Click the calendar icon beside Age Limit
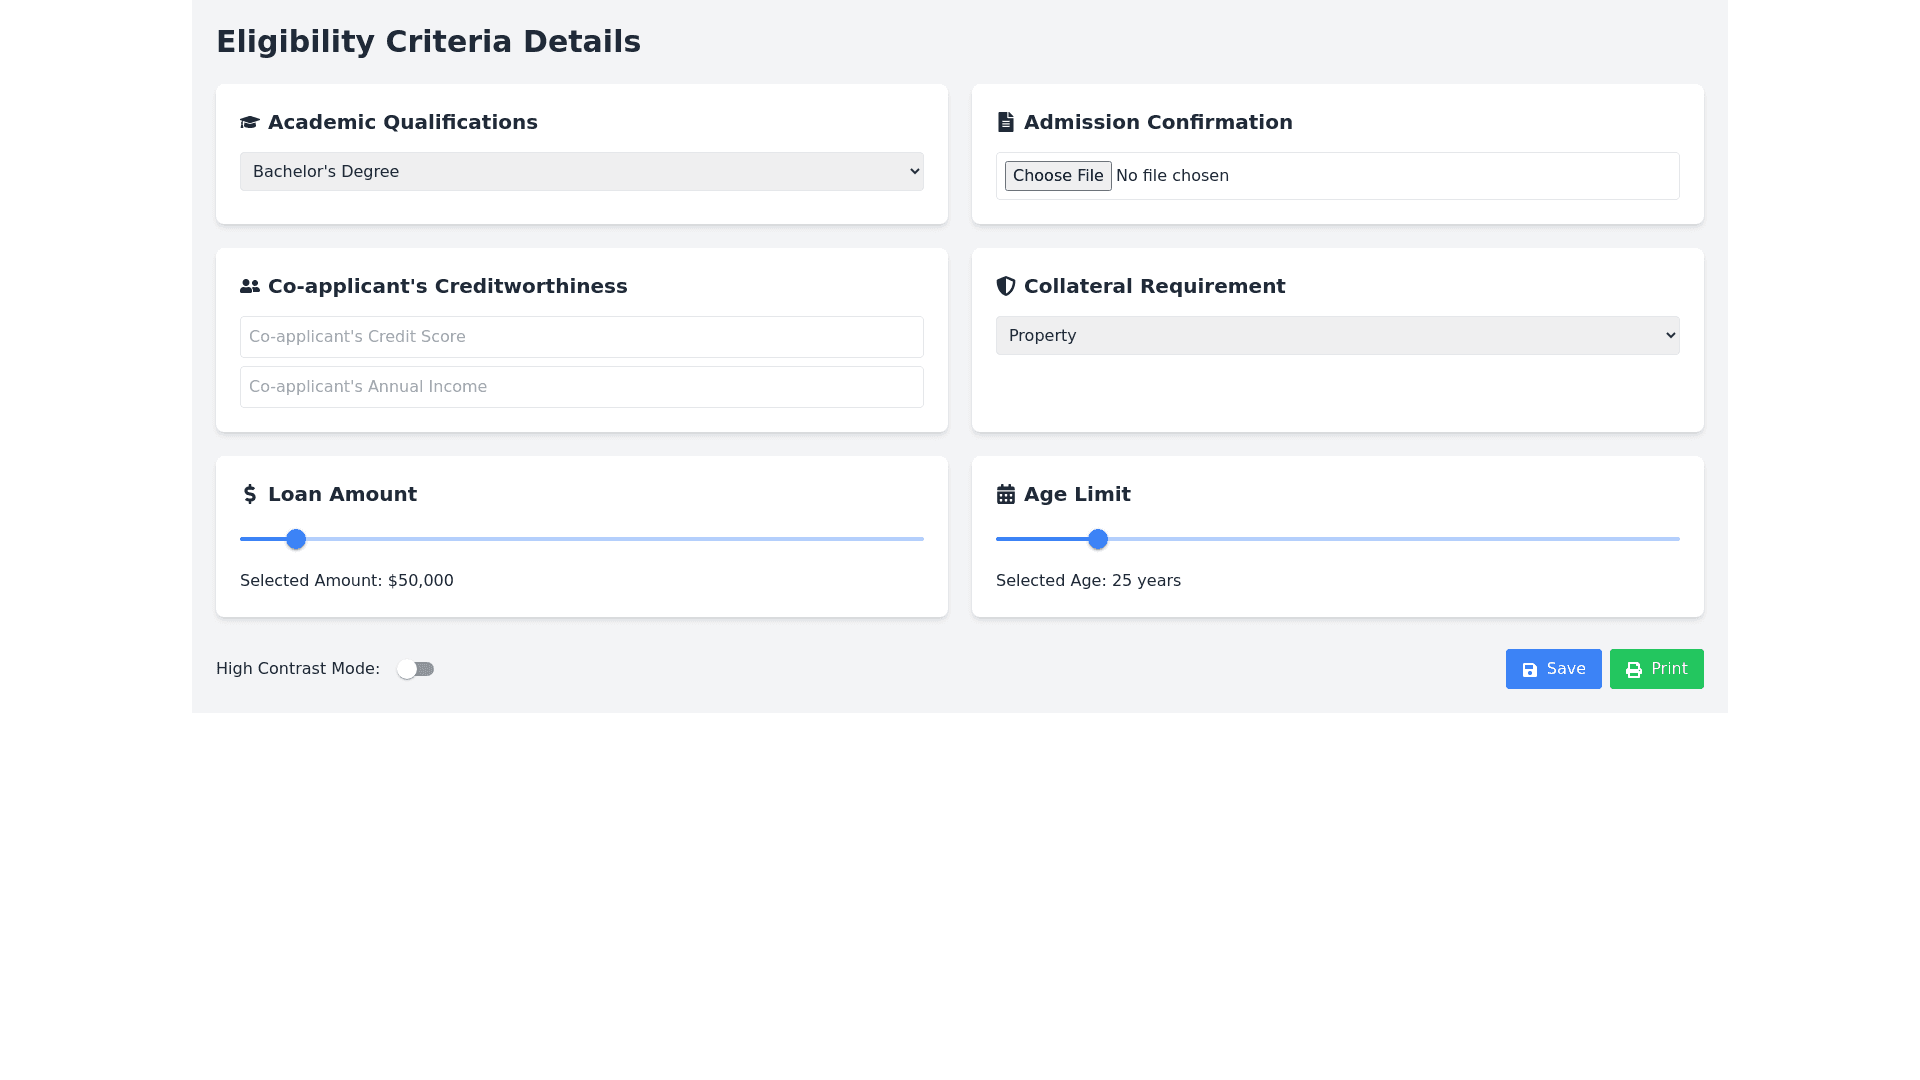The width and height of the screenshot is (1920, 1080). click(x=1006, y=494)
